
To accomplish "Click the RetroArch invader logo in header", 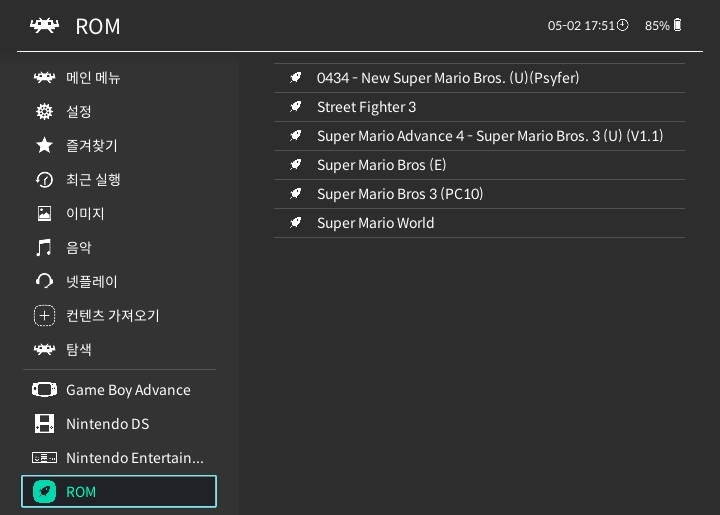I will [x=45, y=26].
